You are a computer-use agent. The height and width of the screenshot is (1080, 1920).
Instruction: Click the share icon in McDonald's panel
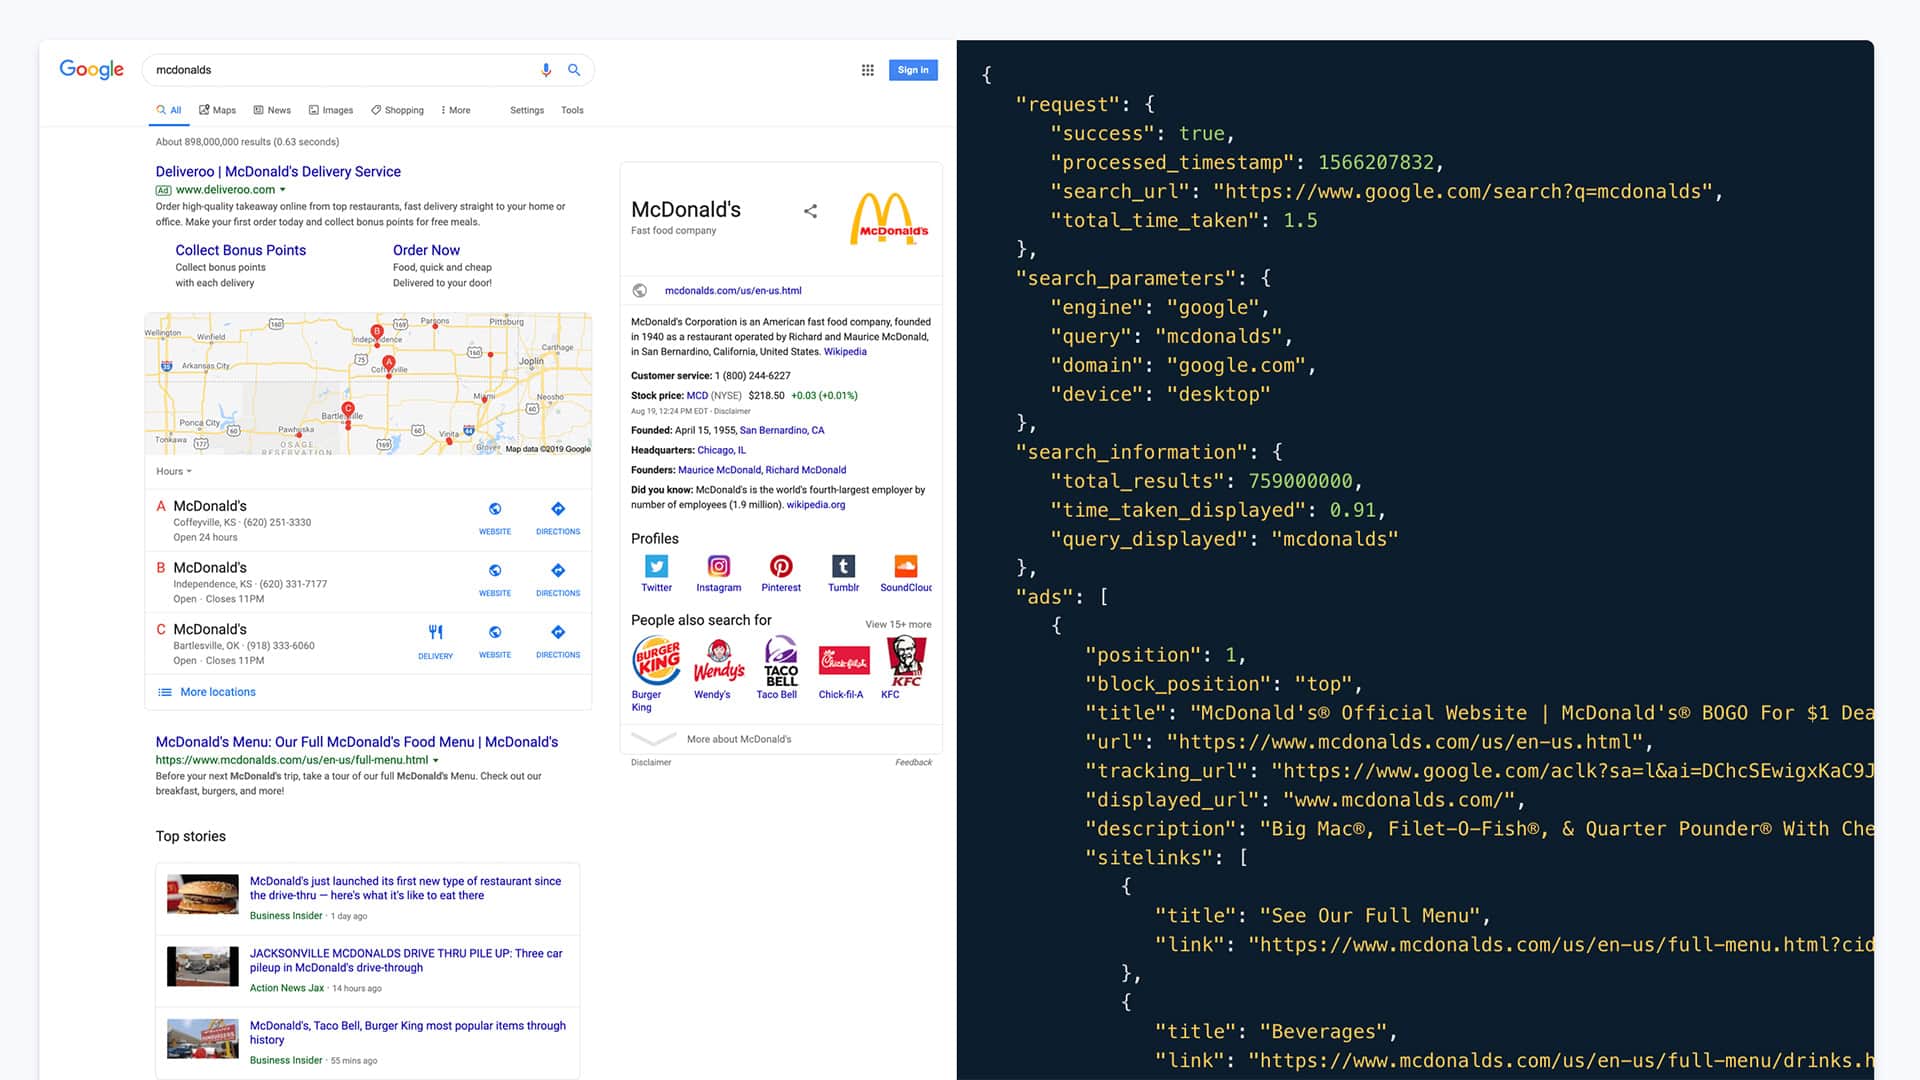tap(811, 211)
